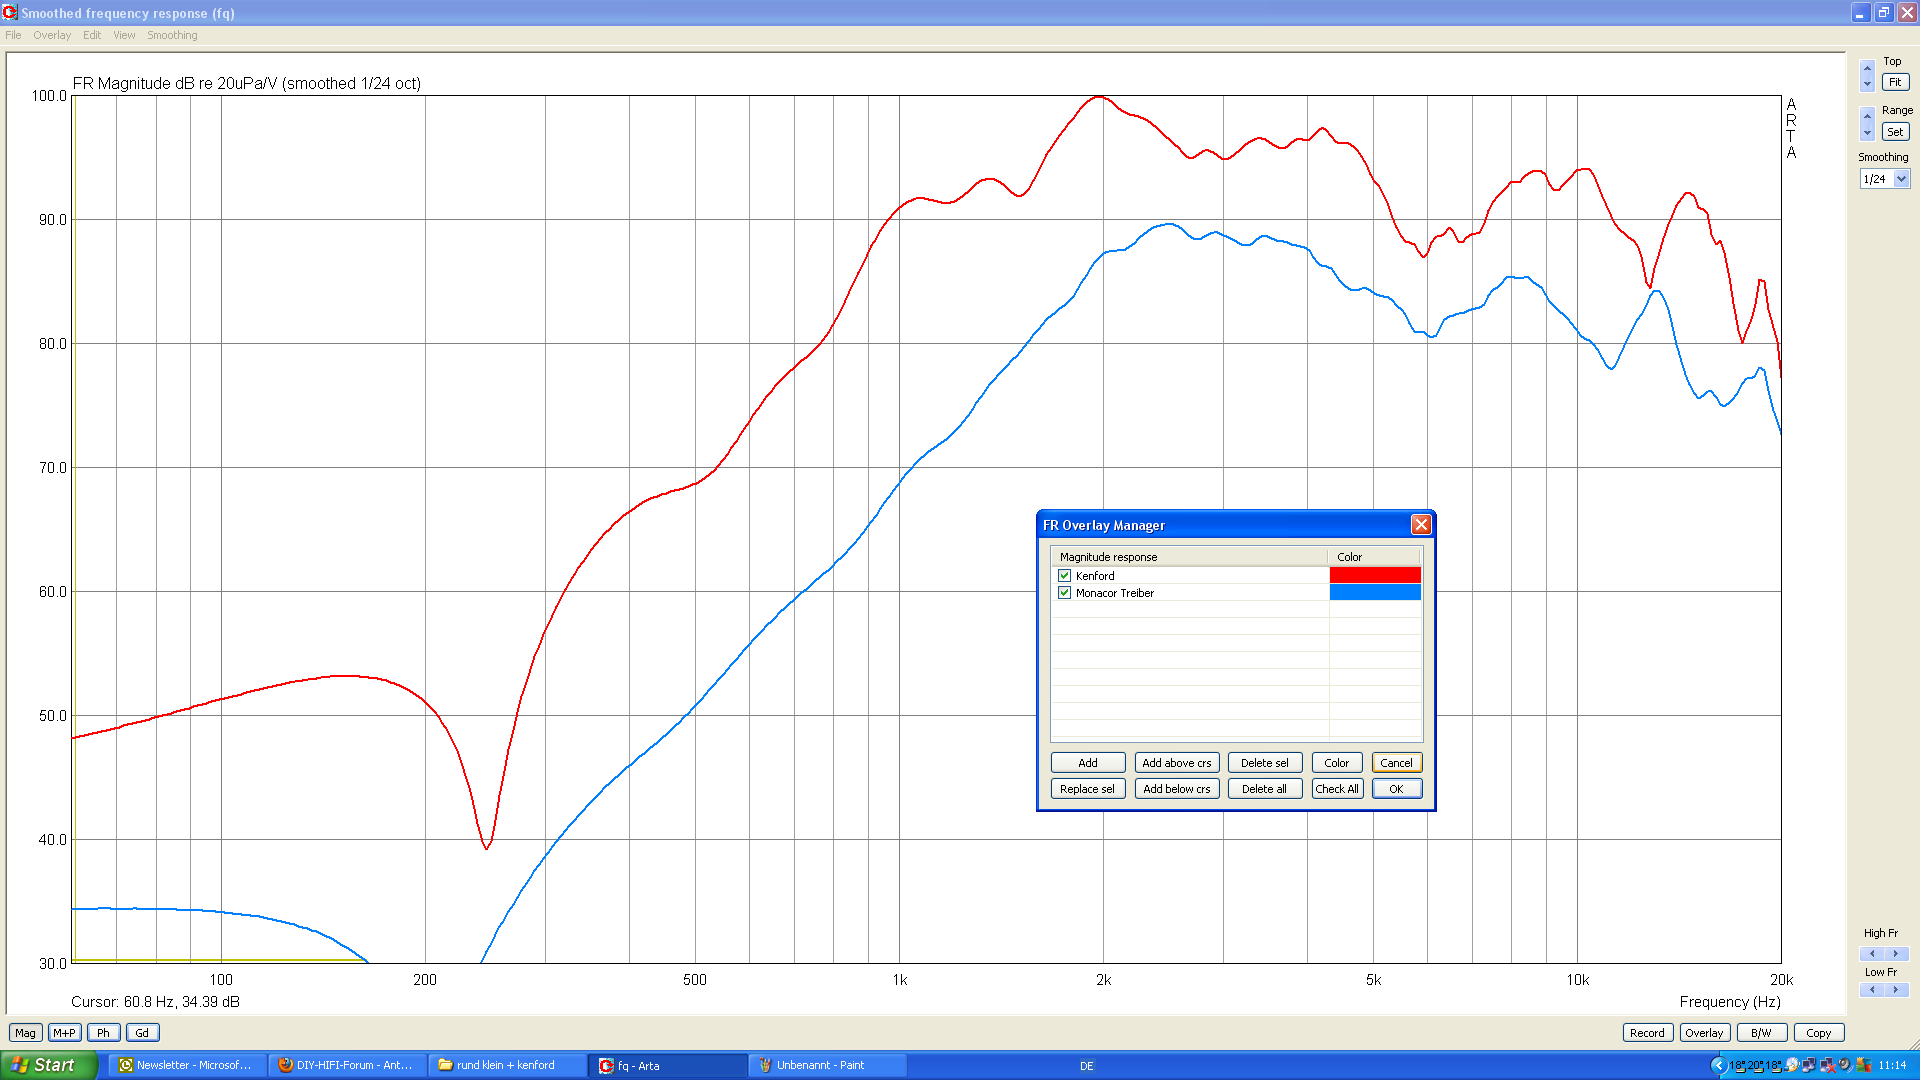The width and height of the screenshot is (1920, 1080).
Task: Uncheck the Monacor Treiber overlay checkbox
Action: (1064, 593)
